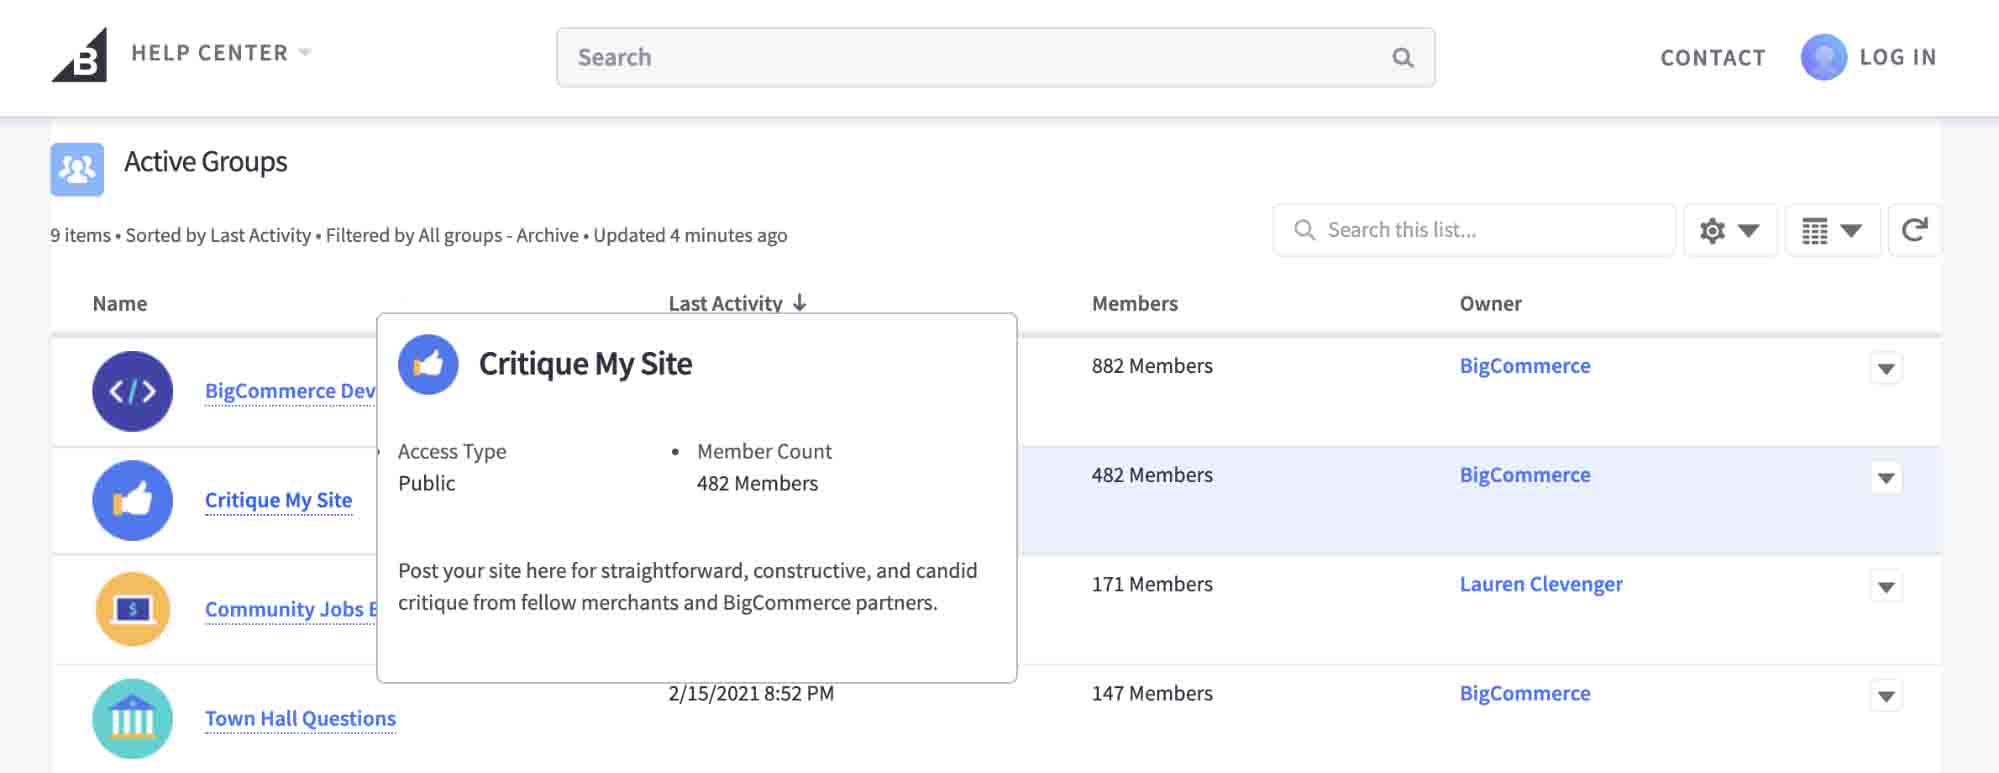Click the BigCommerce Developers group icon
This screenshot has width=1999, height=773.
(x=132, y=391)
